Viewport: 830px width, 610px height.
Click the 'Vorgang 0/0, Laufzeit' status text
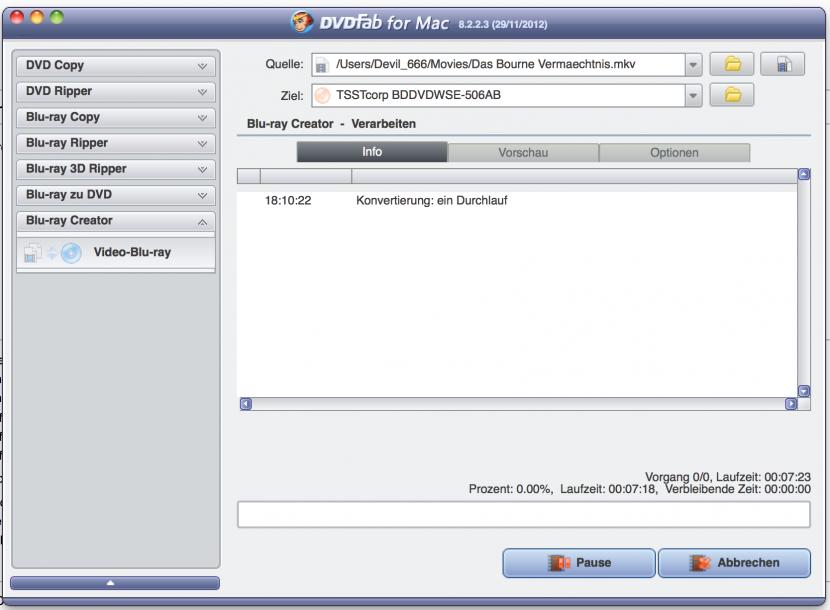(727, 477)
